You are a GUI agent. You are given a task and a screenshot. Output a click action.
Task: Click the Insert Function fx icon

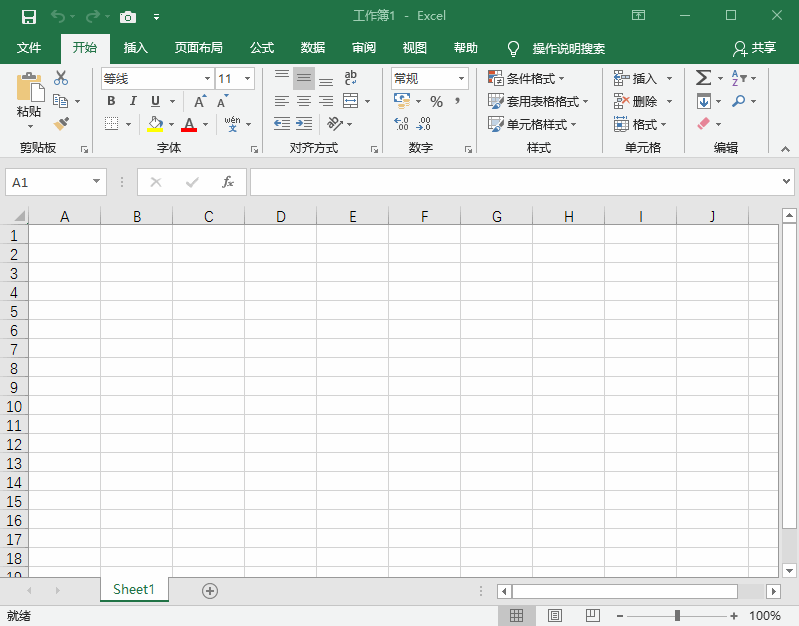pyautogui.click(x=228, y=182)
